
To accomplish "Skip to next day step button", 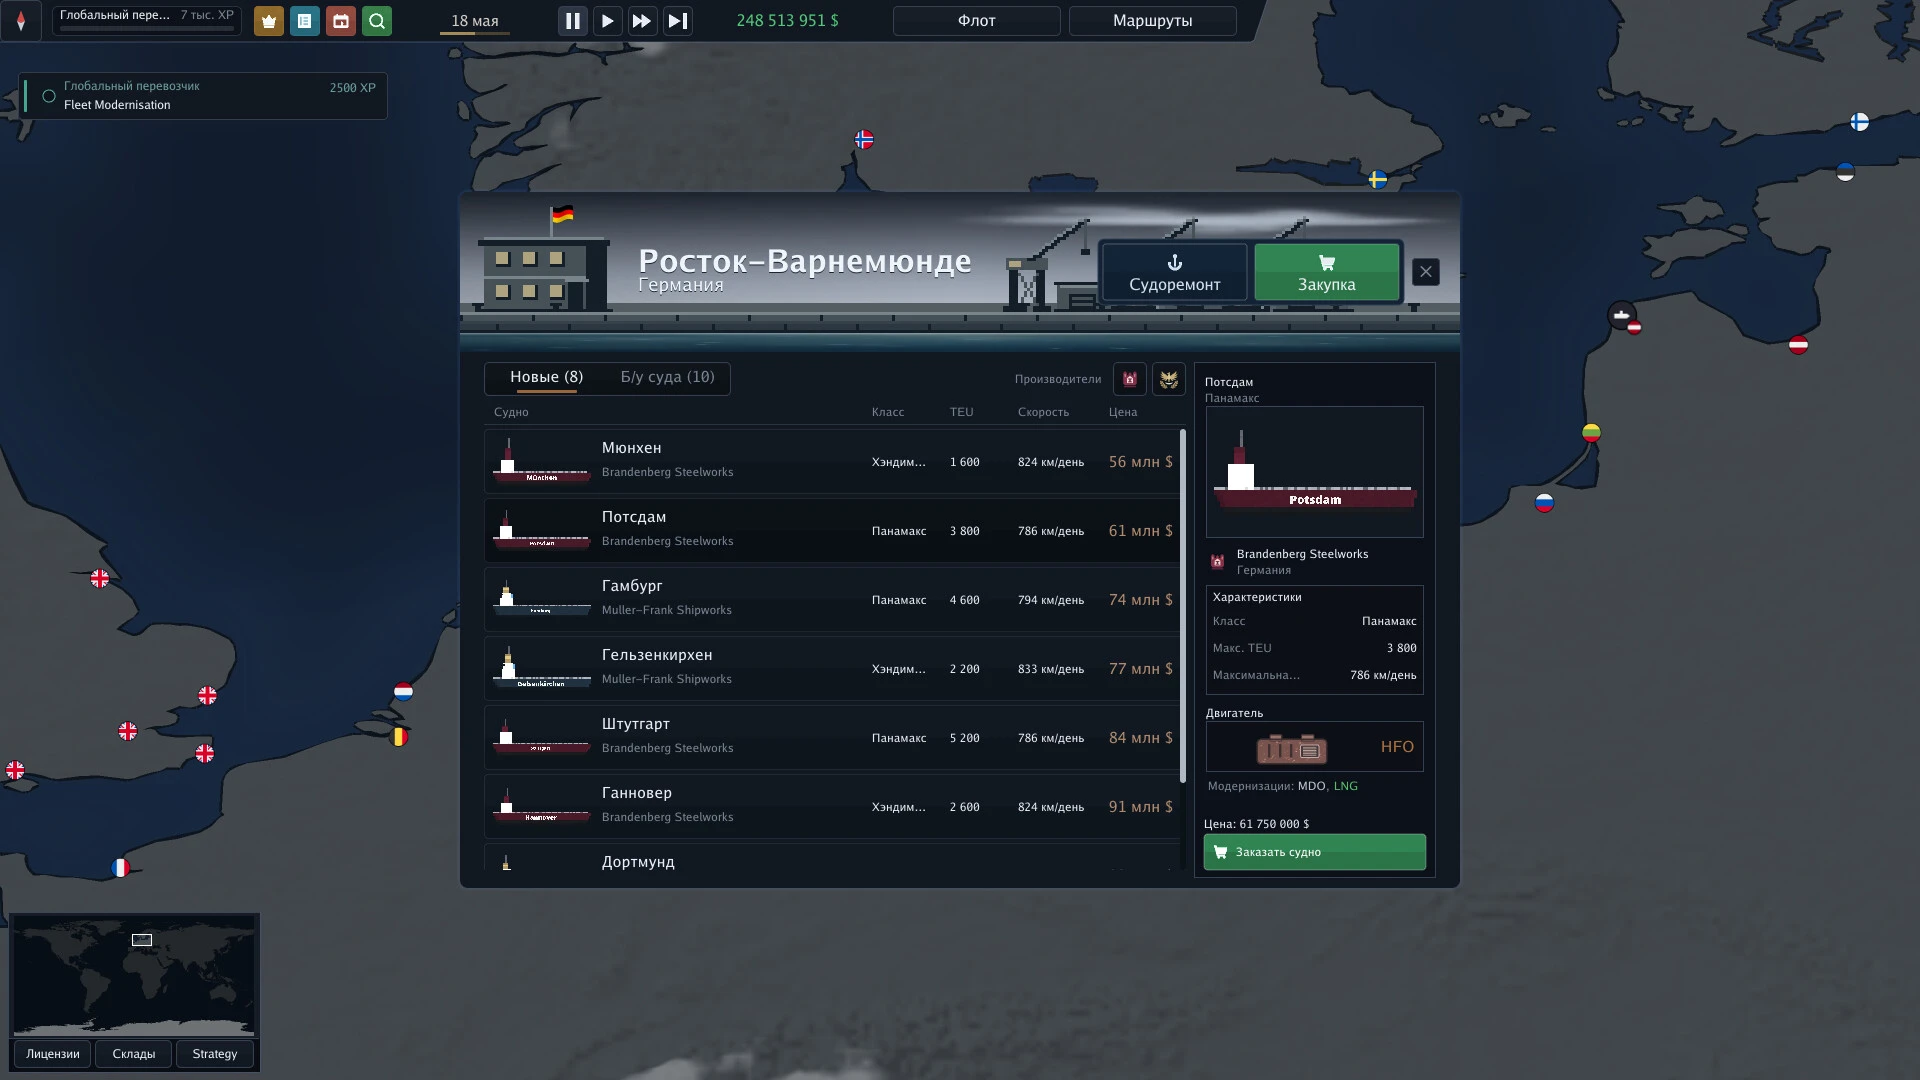I will pyautogui.click(x=677, y=21).
